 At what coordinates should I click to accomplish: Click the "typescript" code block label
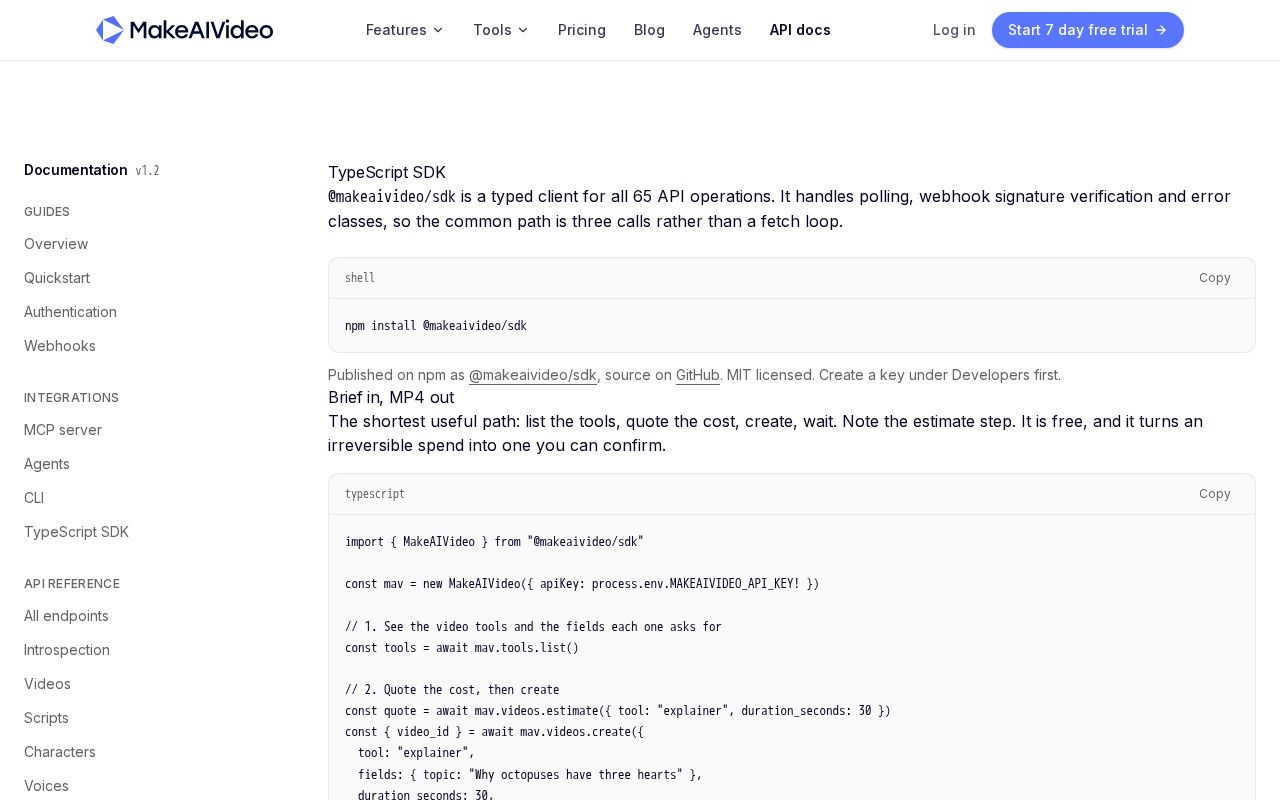point(375,494)
